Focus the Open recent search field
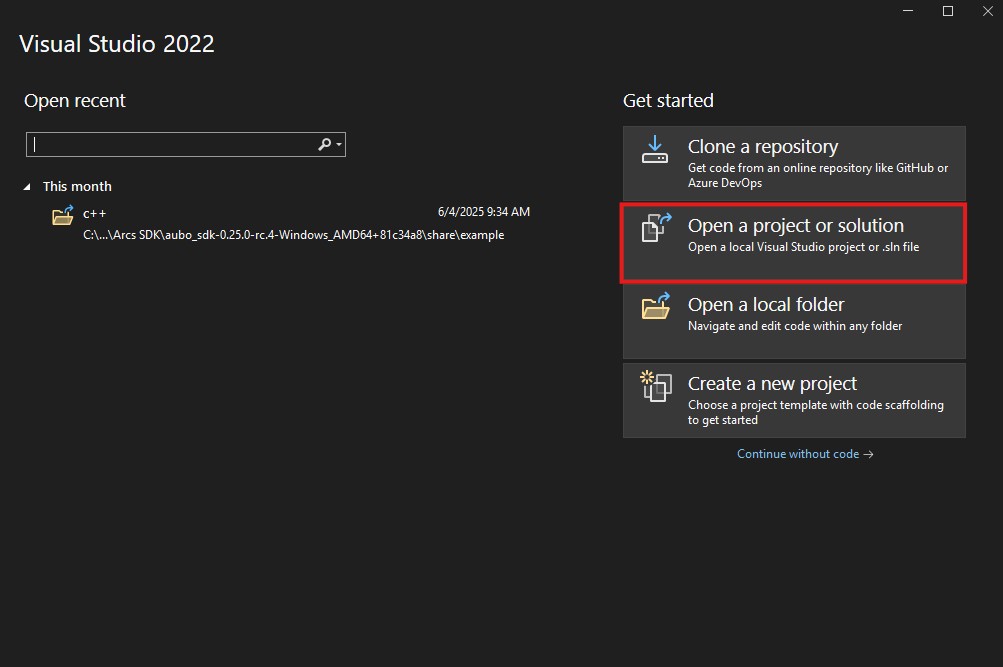 [186, 145]
